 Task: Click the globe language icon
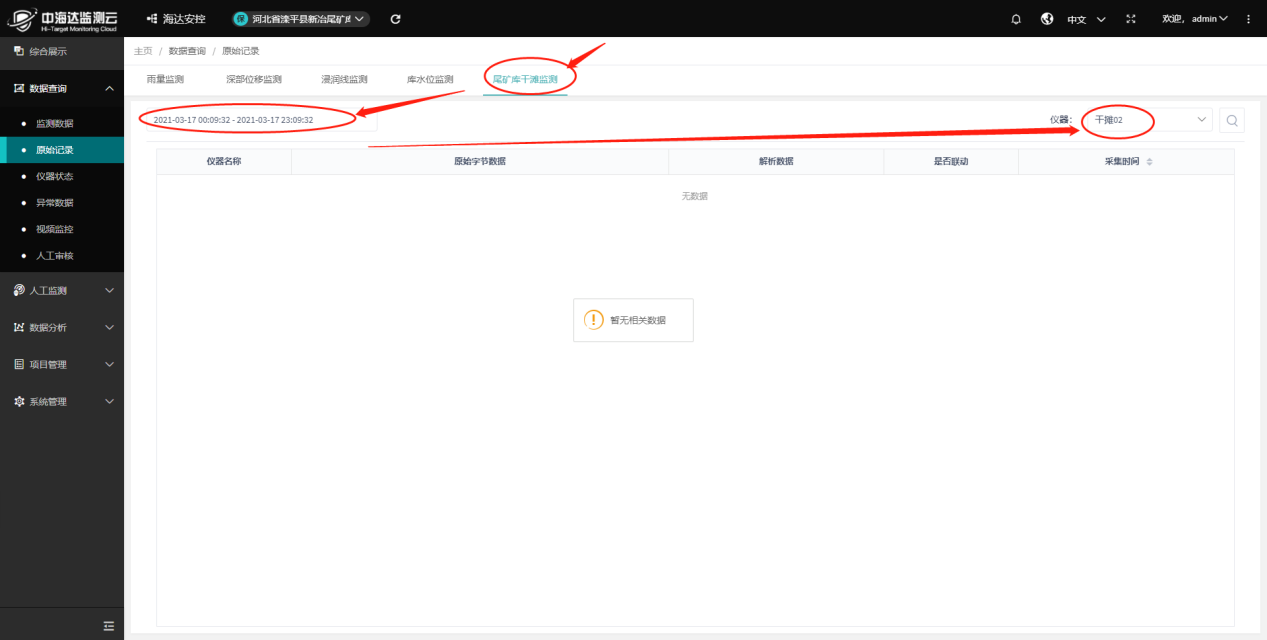pos(1047,19)
